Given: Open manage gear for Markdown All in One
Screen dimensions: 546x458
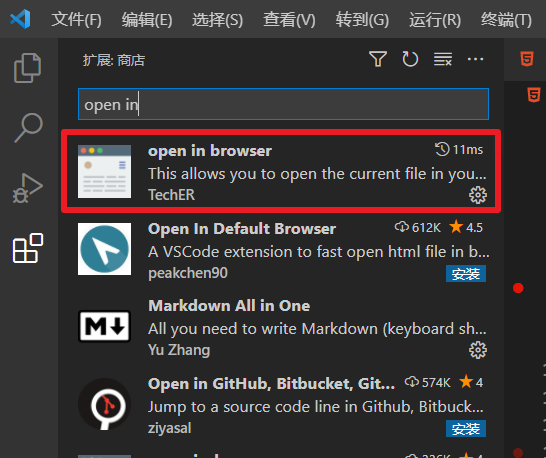Looking at the screenshot, I should [478, 350].
